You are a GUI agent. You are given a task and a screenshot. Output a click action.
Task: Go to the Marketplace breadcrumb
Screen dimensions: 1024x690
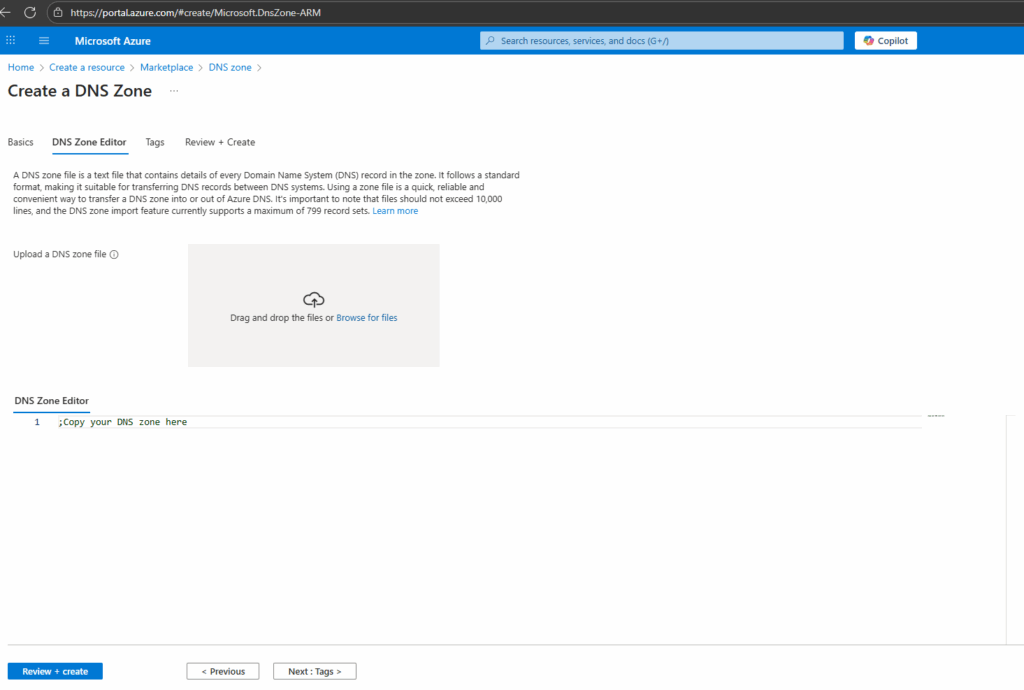[166, 67]
